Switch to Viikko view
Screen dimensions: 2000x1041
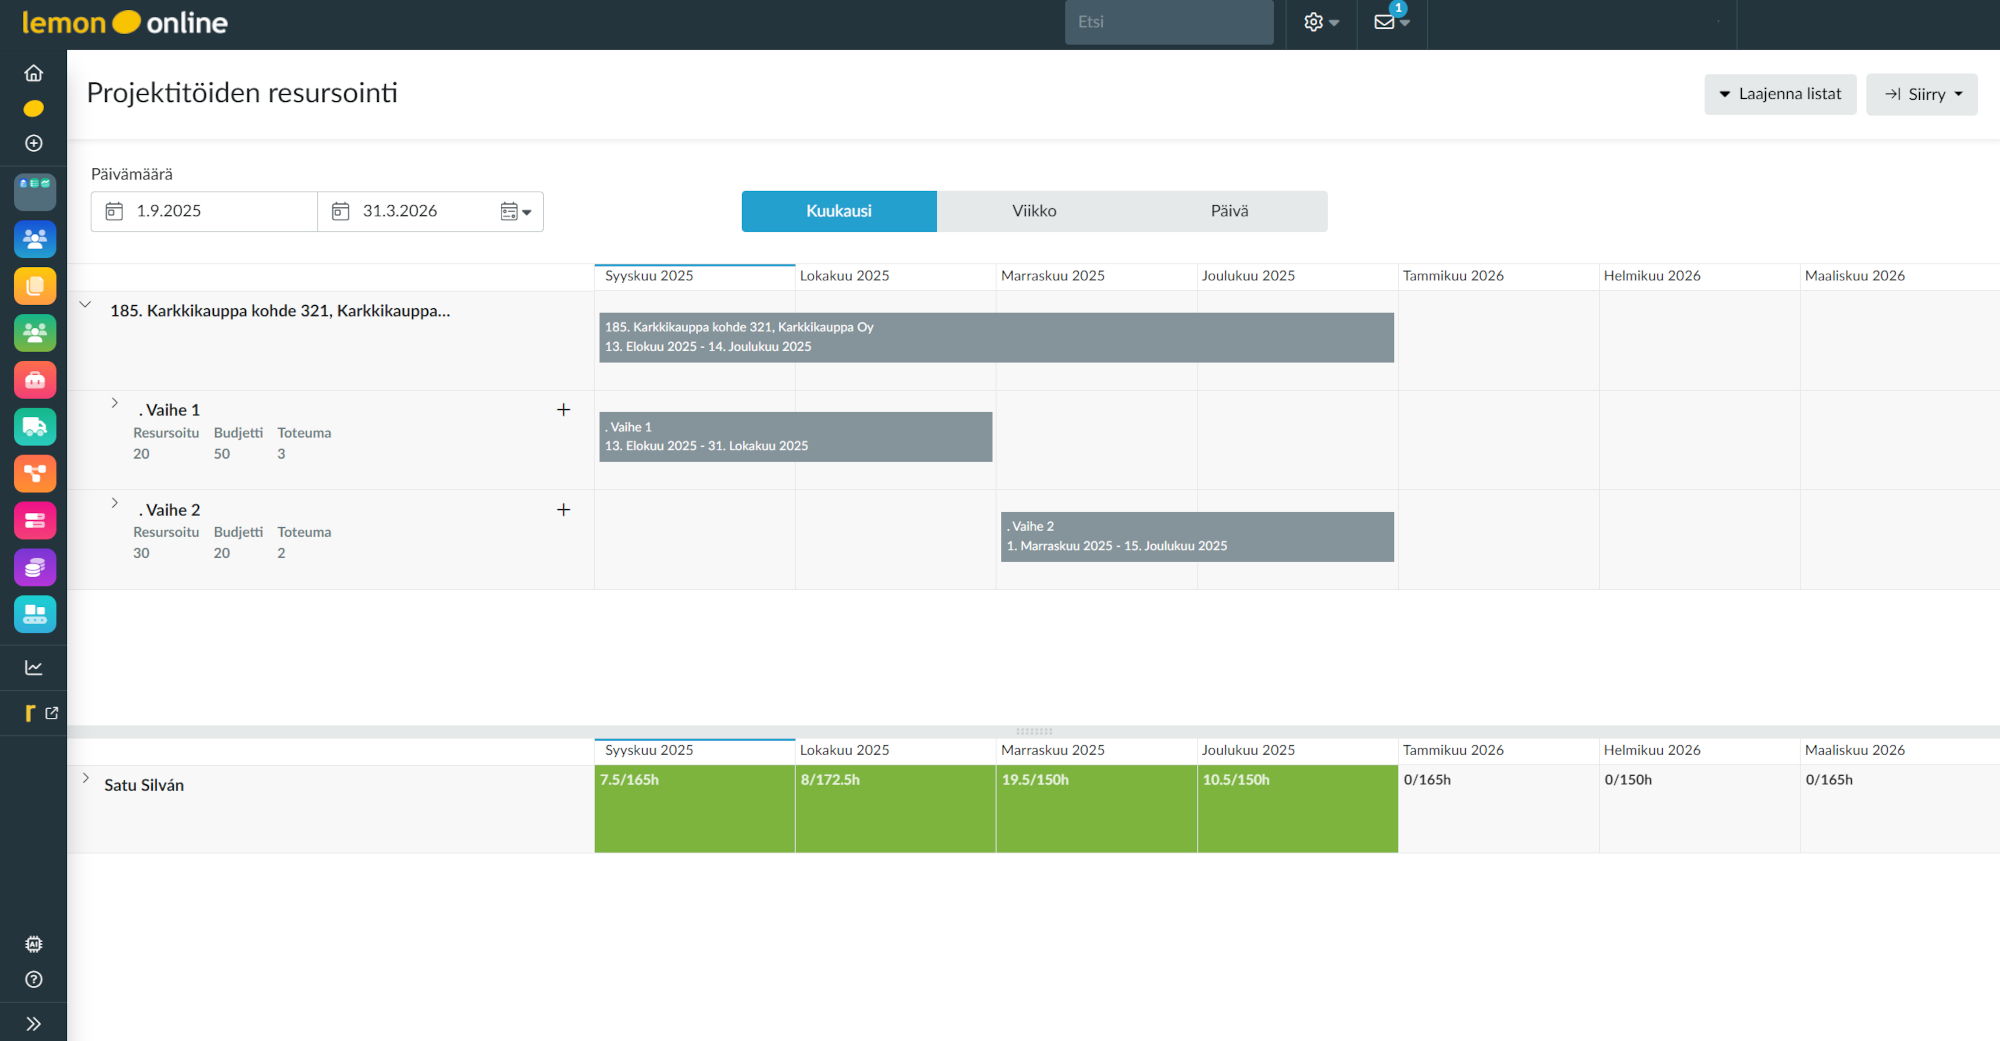coord(1033,211)
